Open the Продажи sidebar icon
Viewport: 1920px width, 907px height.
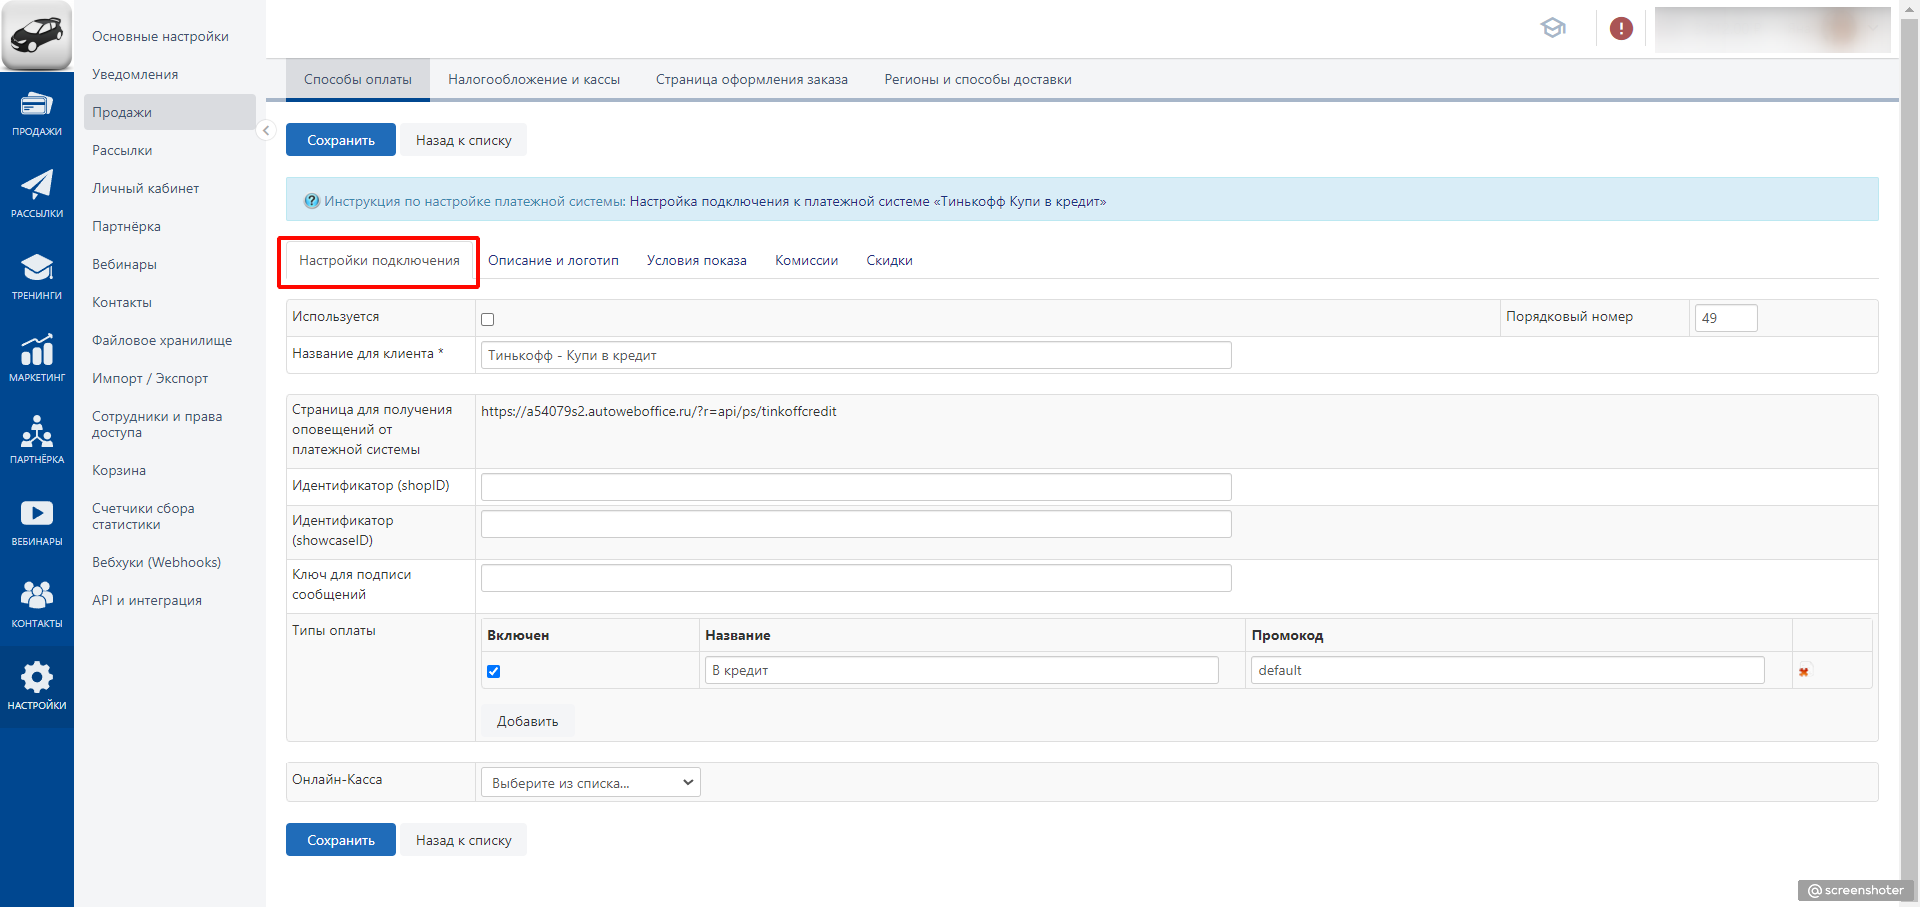(37, 112)
